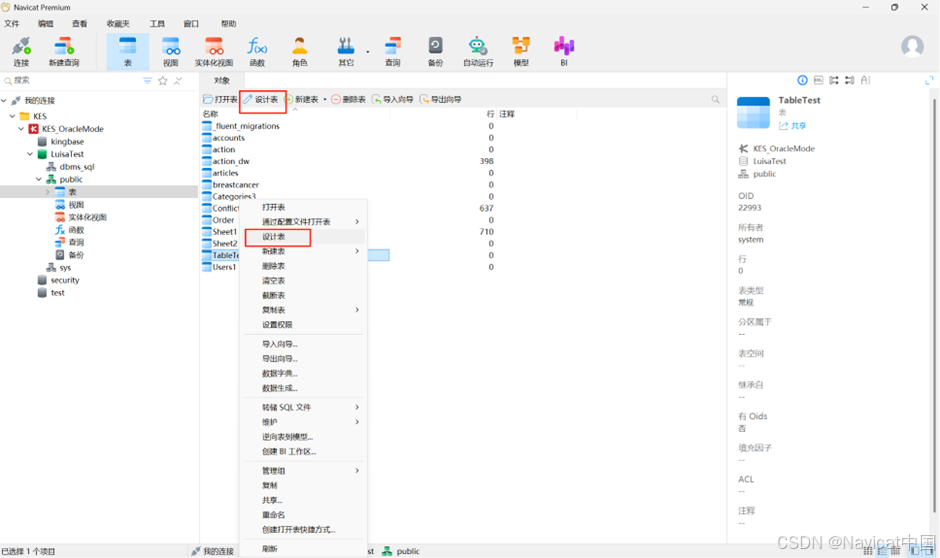Click the 函数 f(x) toolbar icon
Image resolution: width=940 pixels, height=558 pixels.
(257, 51)
